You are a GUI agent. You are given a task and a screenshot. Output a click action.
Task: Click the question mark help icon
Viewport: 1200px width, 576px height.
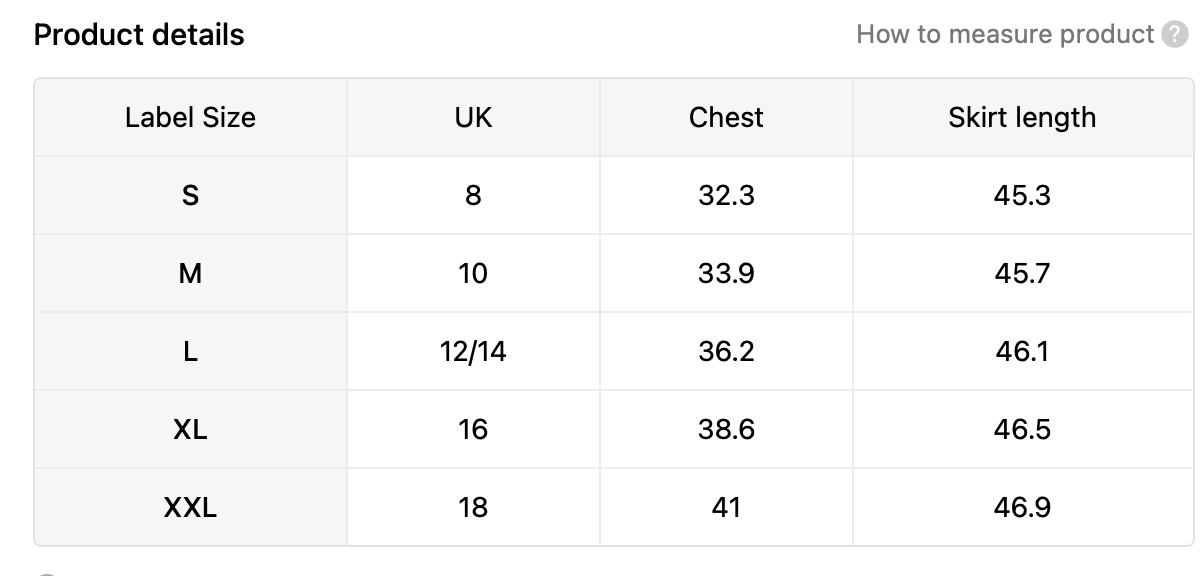pyautogui.click(x=1175, y=35)
